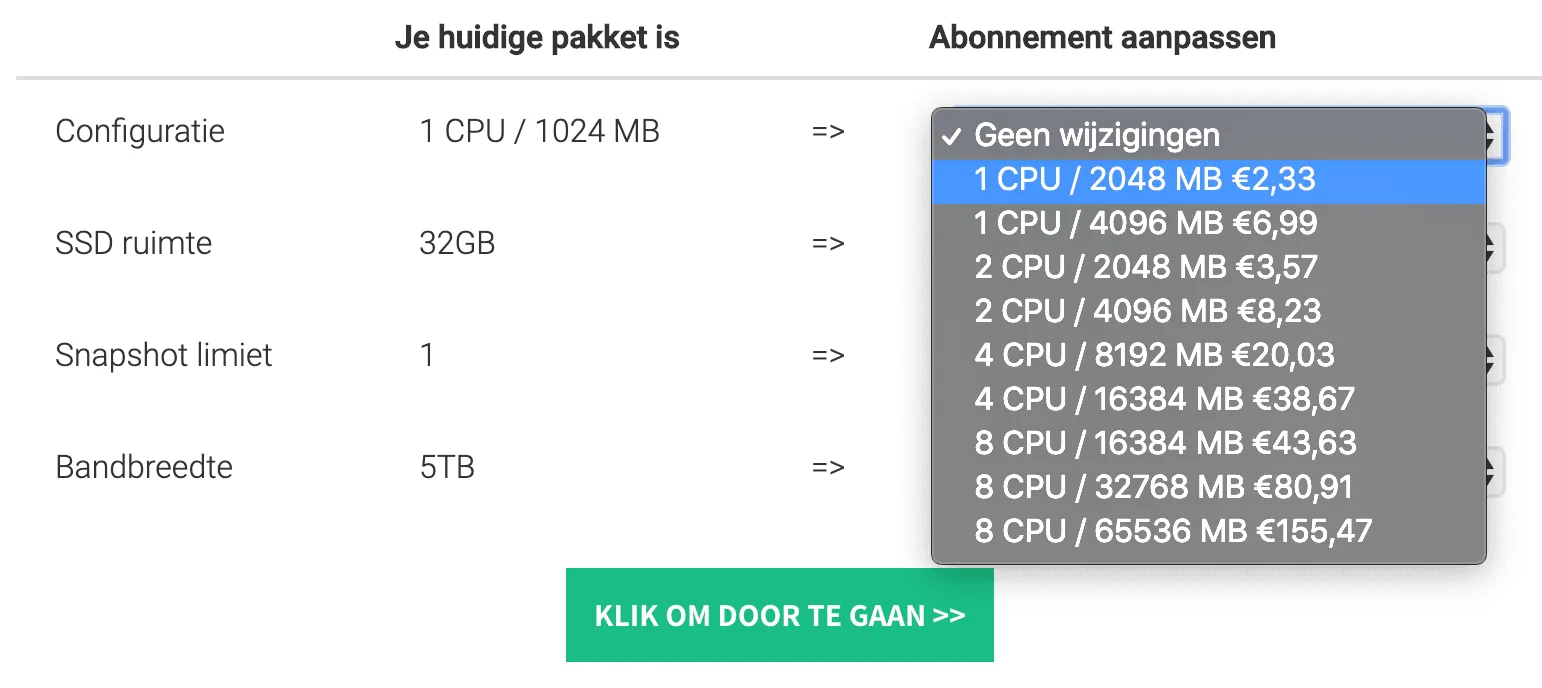The image size is (1542, 688).
Task: Click the 'Klik om door te gaan' button
Action: tap(779, 615)
